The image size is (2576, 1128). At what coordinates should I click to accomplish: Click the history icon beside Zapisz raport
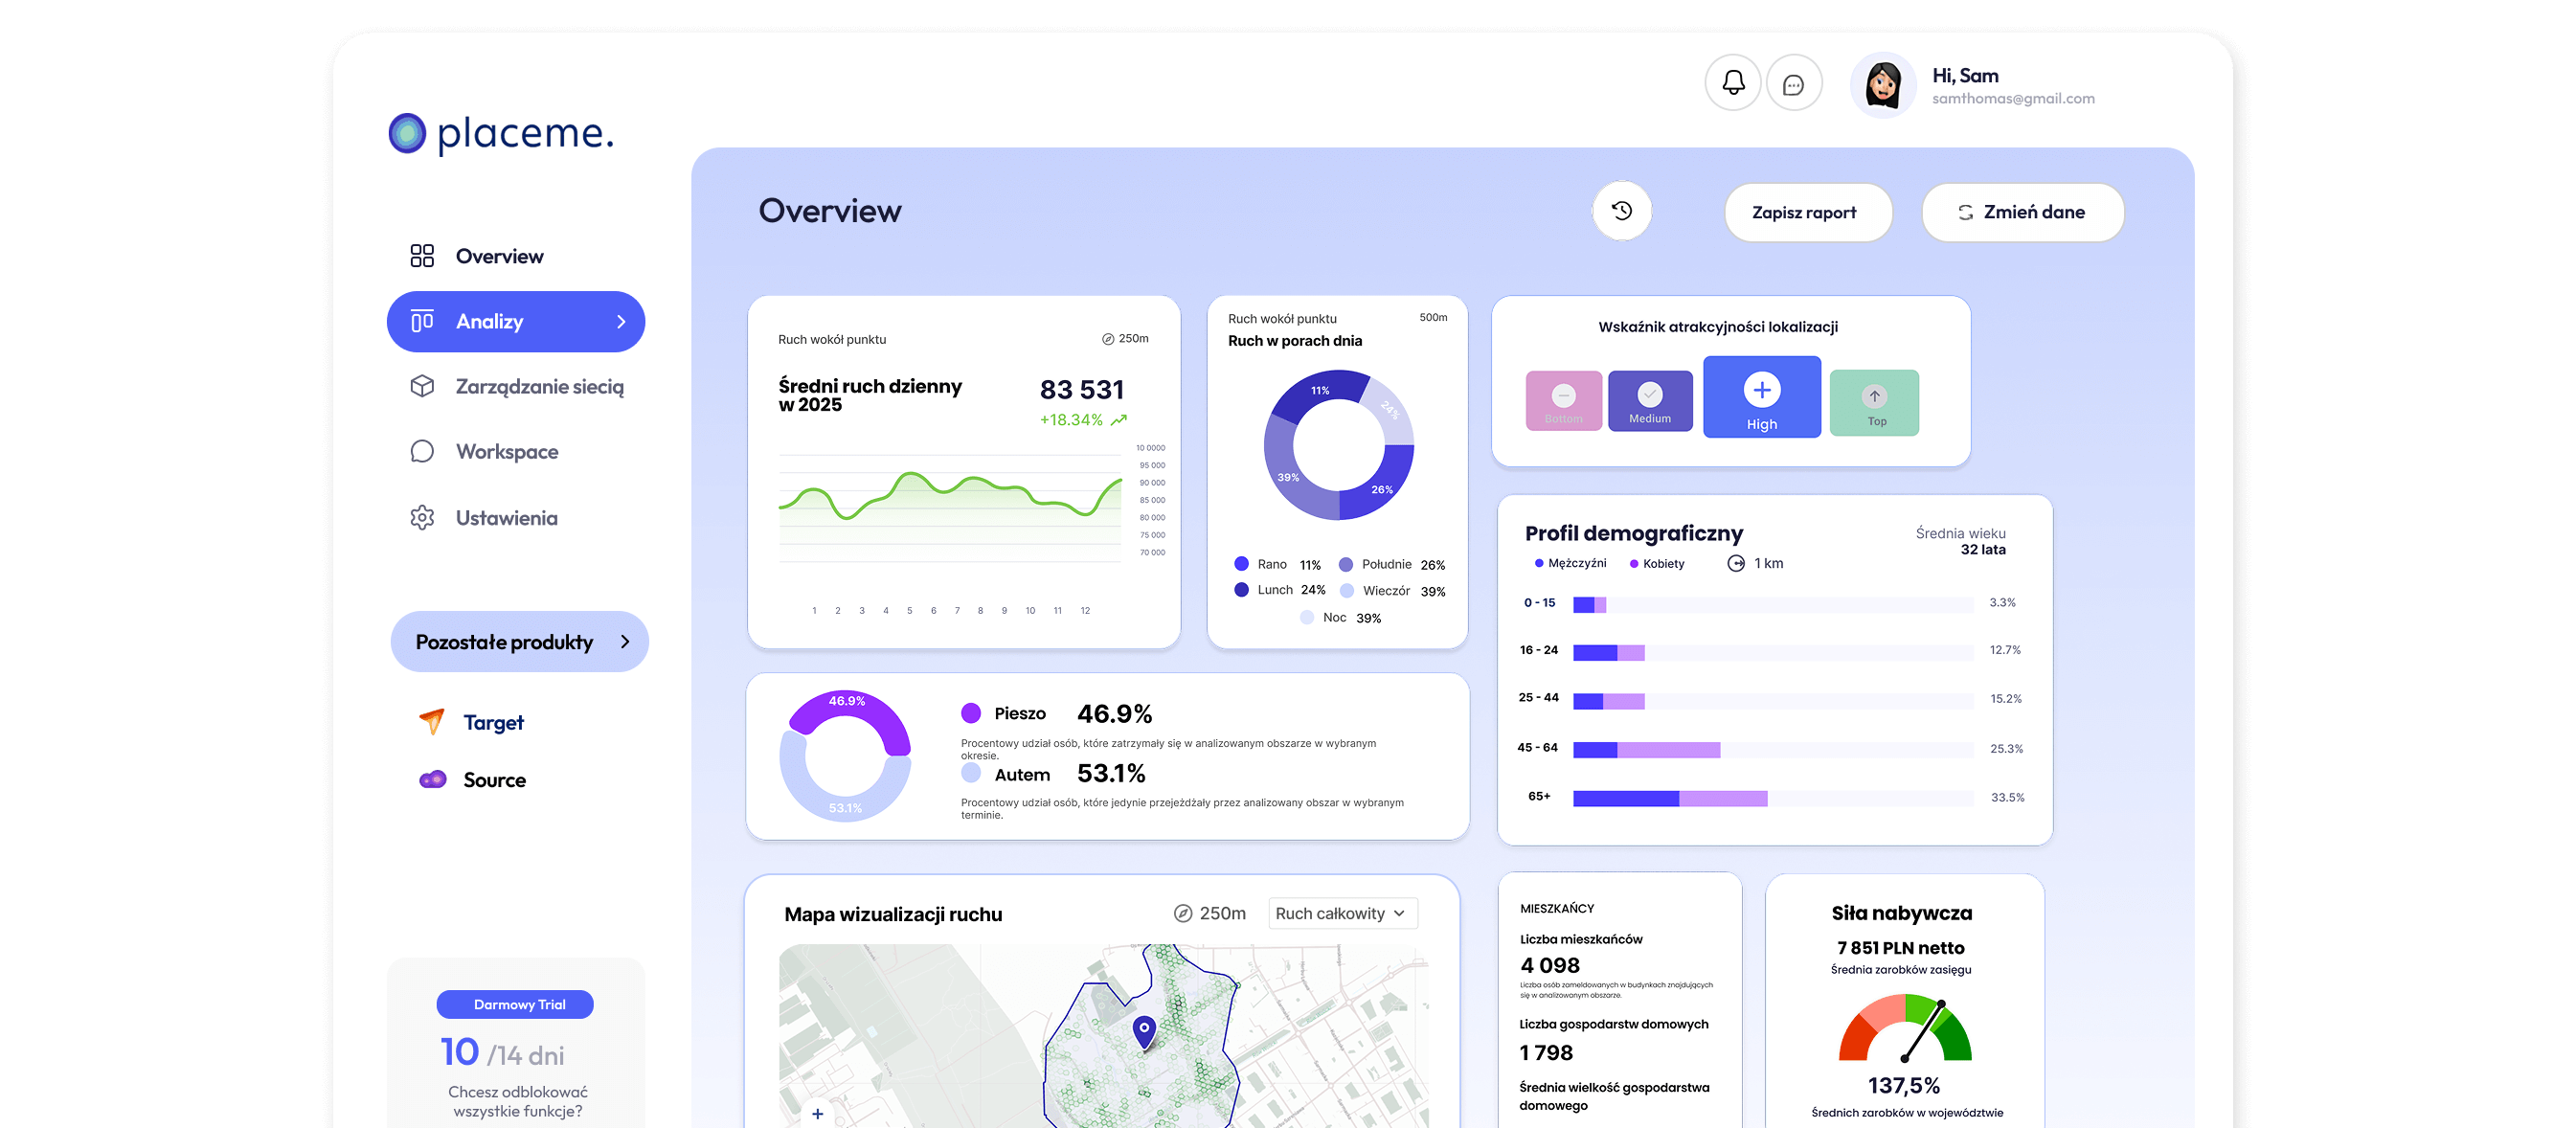[1622, 212]
